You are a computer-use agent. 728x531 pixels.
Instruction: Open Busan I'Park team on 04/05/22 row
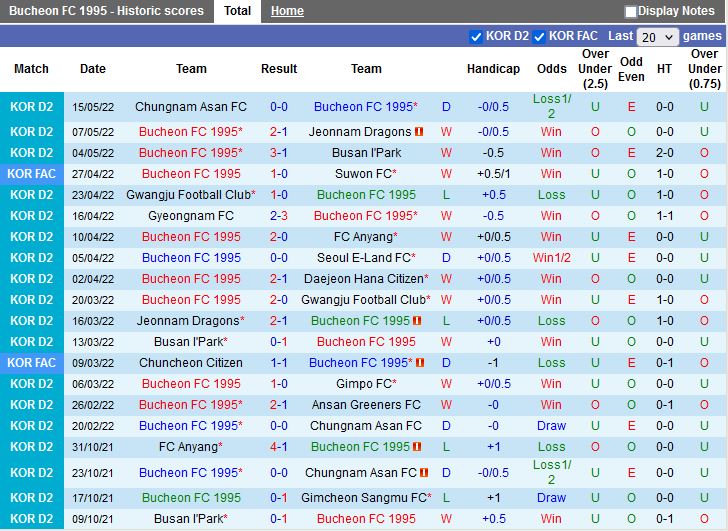(366, 153)
